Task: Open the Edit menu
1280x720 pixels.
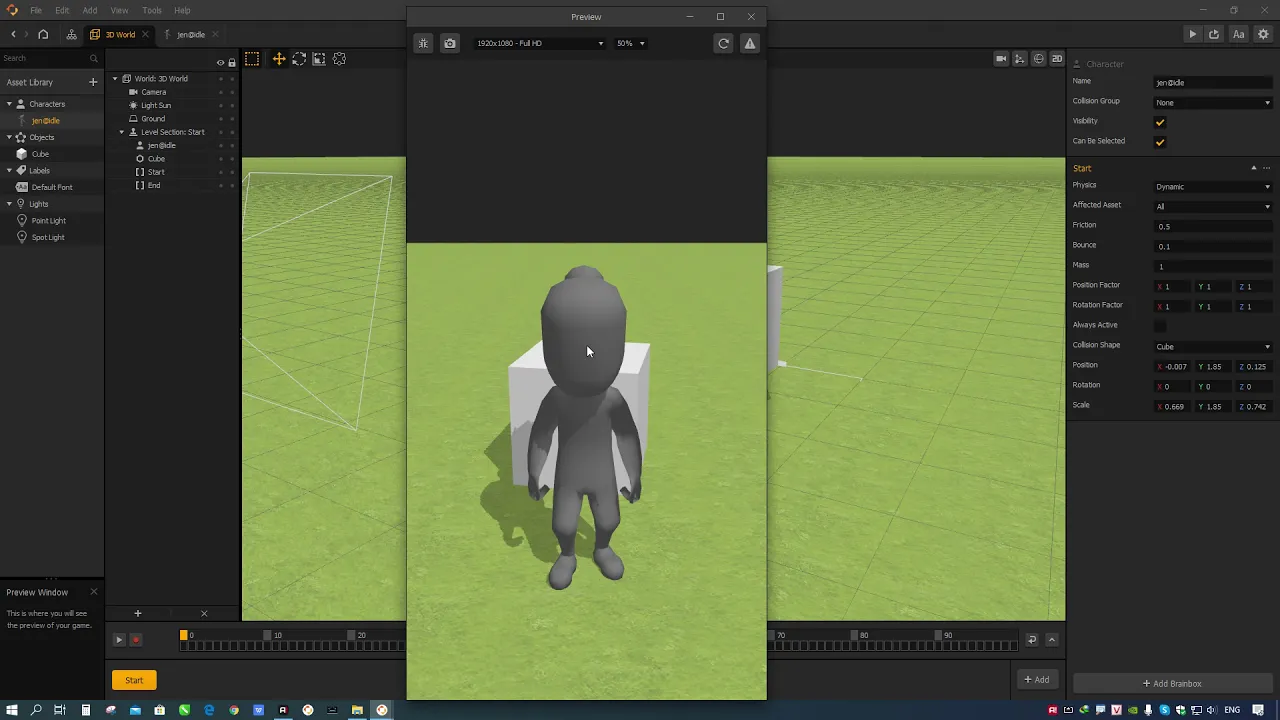Action: point(62,10)
